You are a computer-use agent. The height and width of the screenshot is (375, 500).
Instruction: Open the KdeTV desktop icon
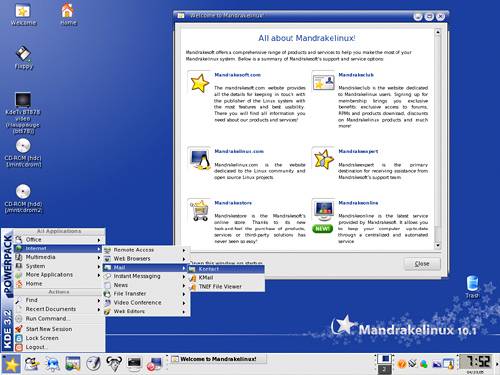coord(23,113)
